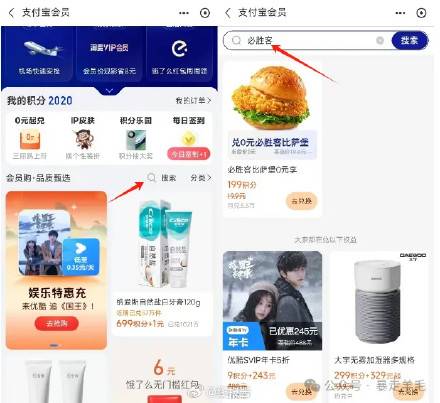Open the three-dots menu on right screen
The height and width of the screenshot is (403, 440).
[x=400, y=13]
